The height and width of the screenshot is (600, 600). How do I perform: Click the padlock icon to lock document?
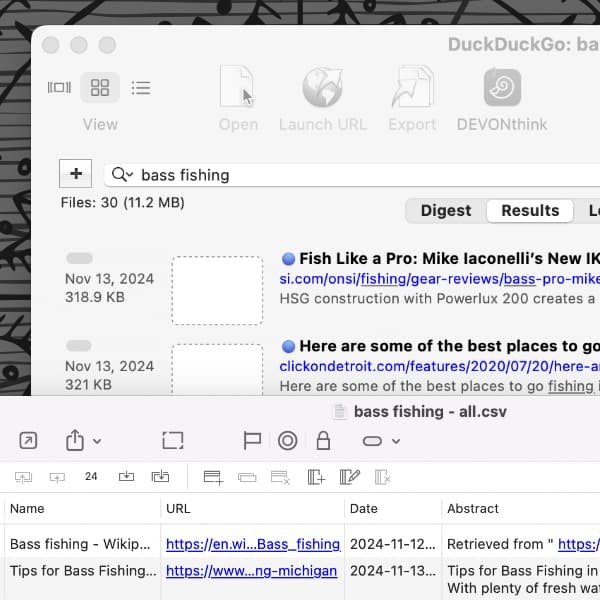point(322,440)
